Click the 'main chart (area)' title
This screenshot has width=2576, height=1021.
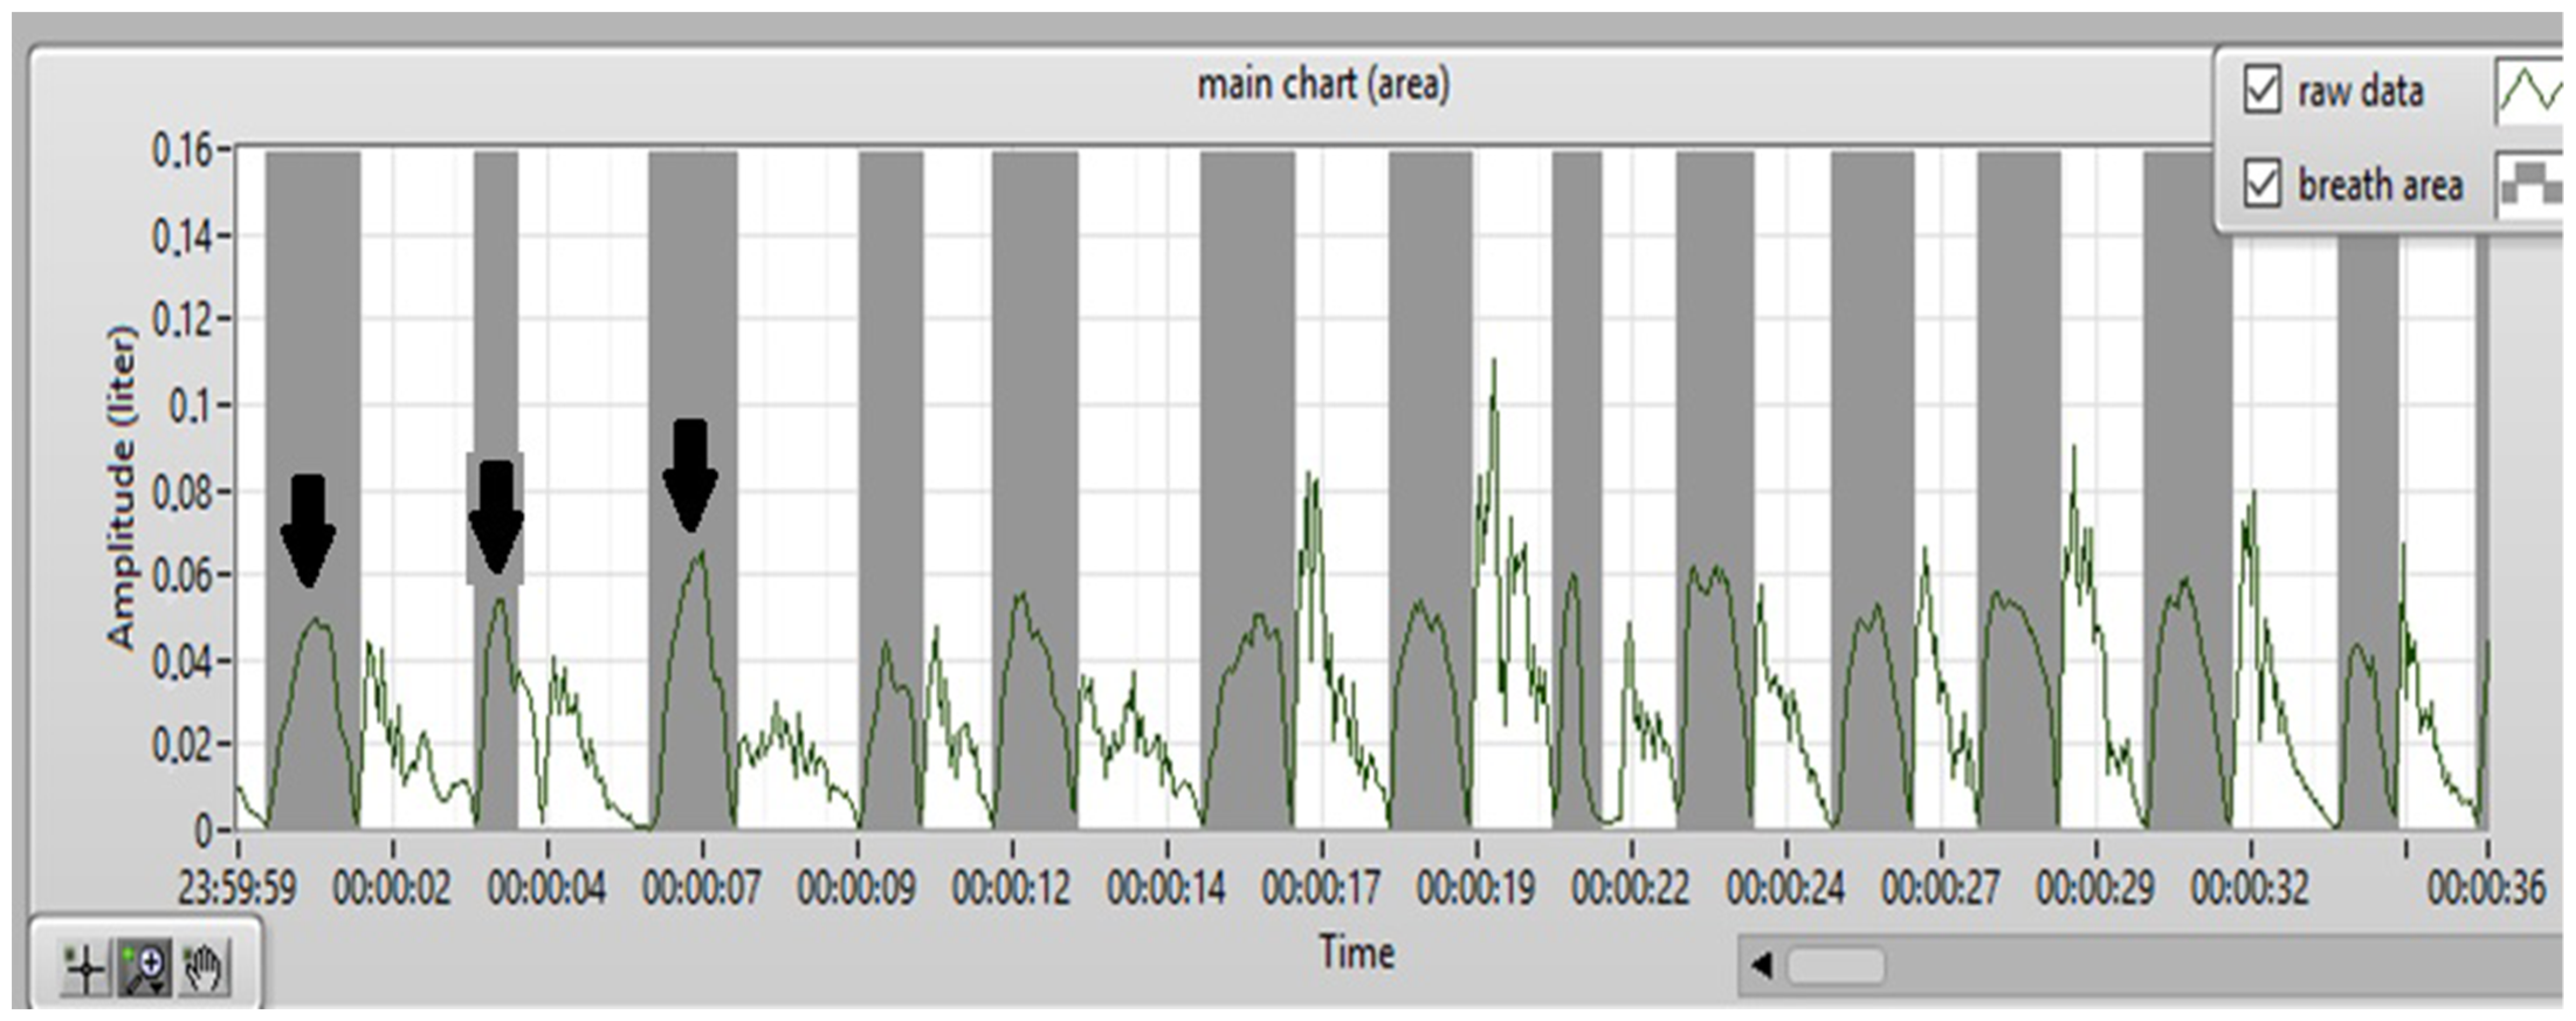pos(1323,85)
